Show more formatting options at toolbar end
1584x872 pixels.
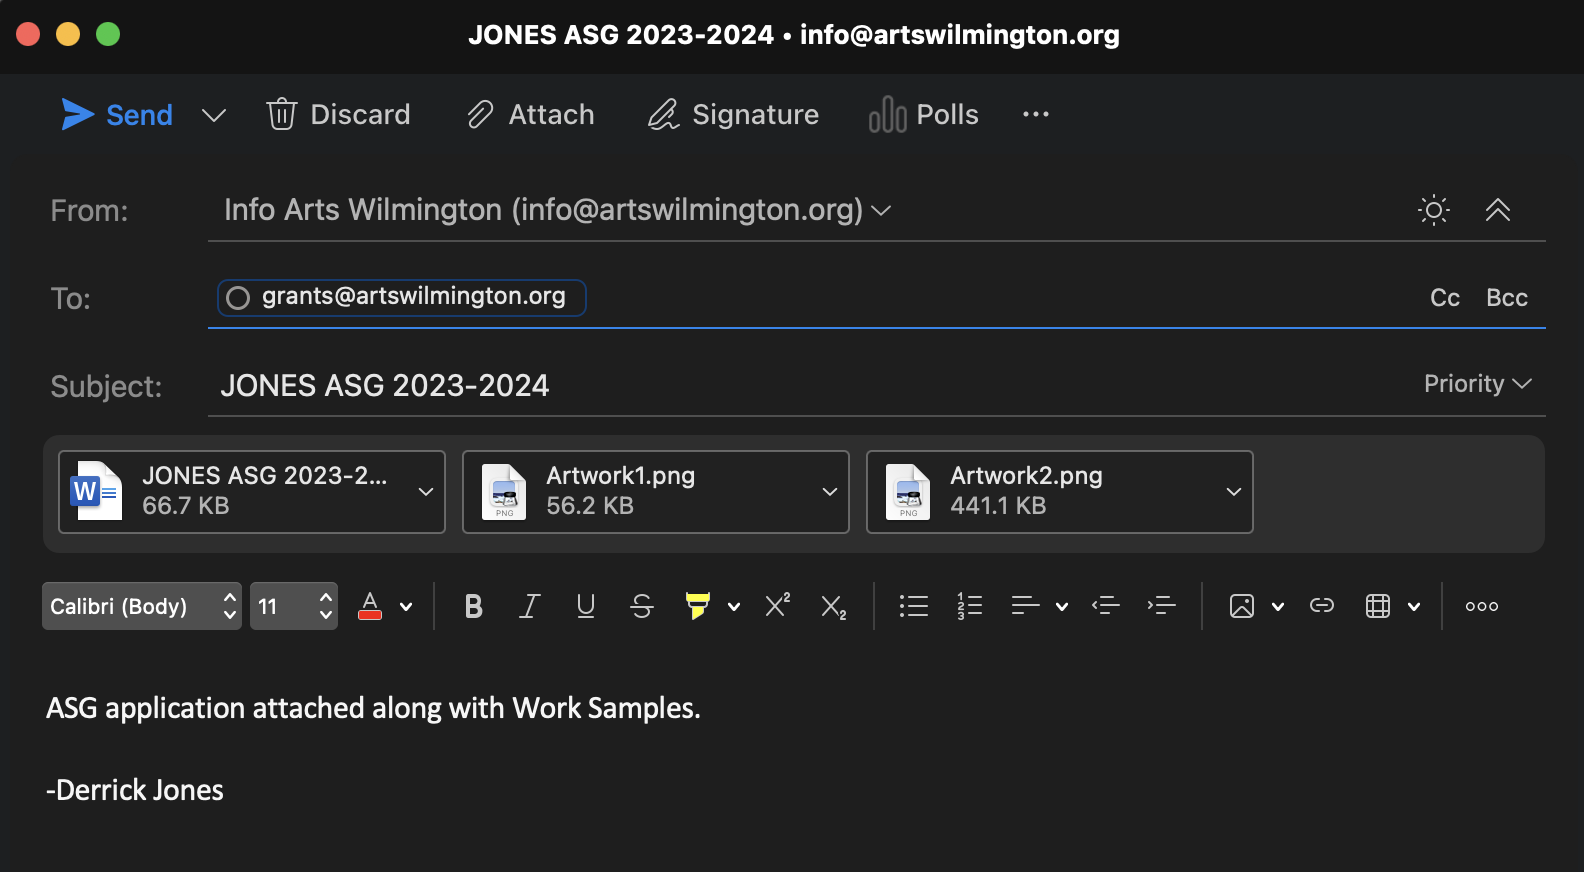coord(1481,606)
